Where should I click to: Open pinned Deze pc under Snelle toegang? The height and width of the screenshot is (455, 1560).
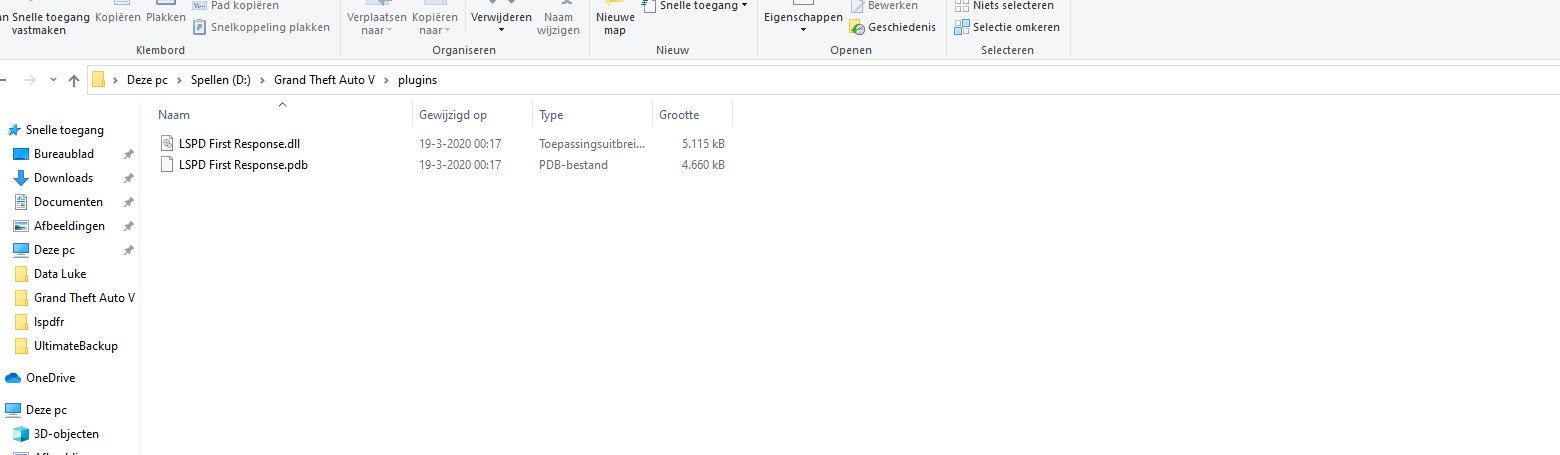(54, 250)
